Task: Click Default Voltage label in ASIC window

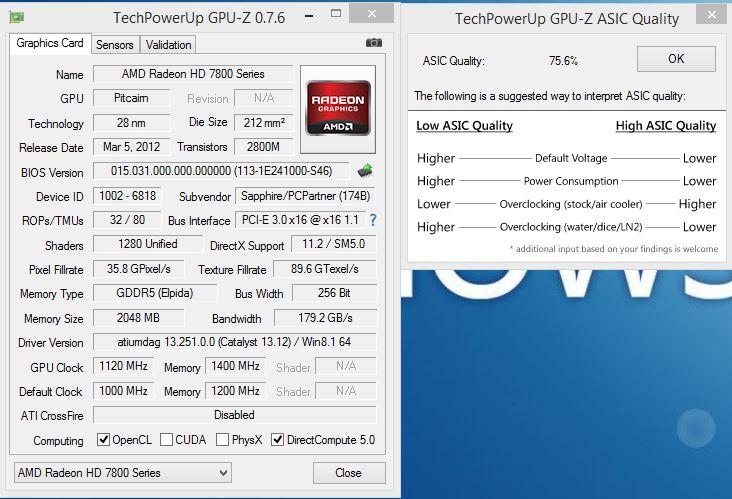Action: [x=571, y=158]
